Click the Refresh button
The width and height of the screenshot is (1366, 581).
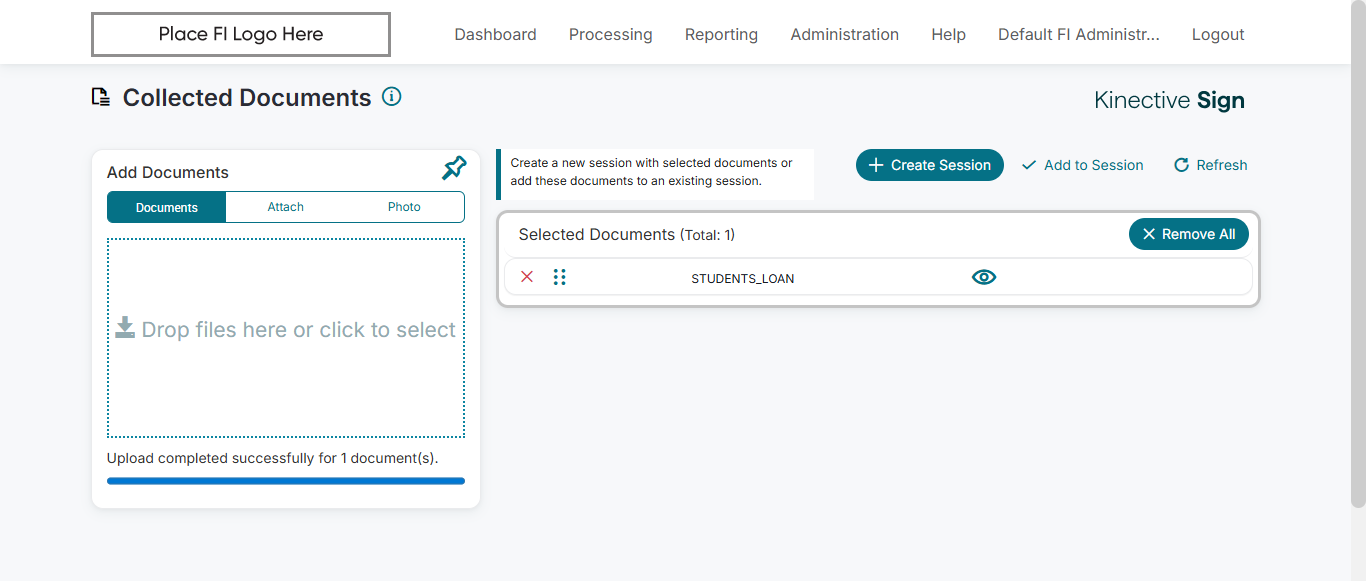pos(1211,165)
